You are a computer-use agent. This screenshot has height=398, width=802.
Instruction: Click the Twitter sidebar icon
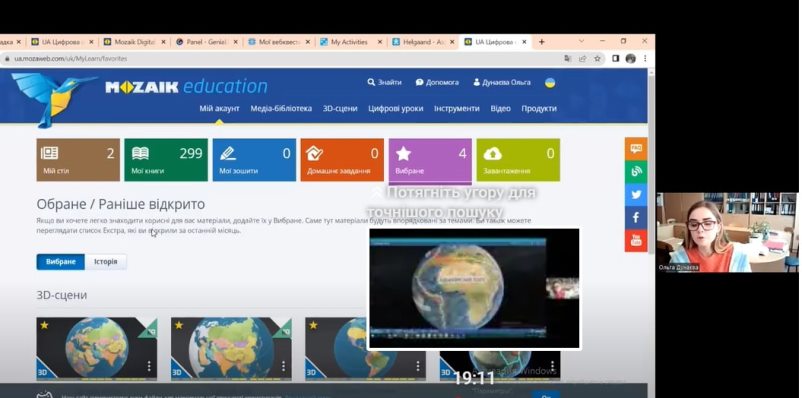(636, 194)
